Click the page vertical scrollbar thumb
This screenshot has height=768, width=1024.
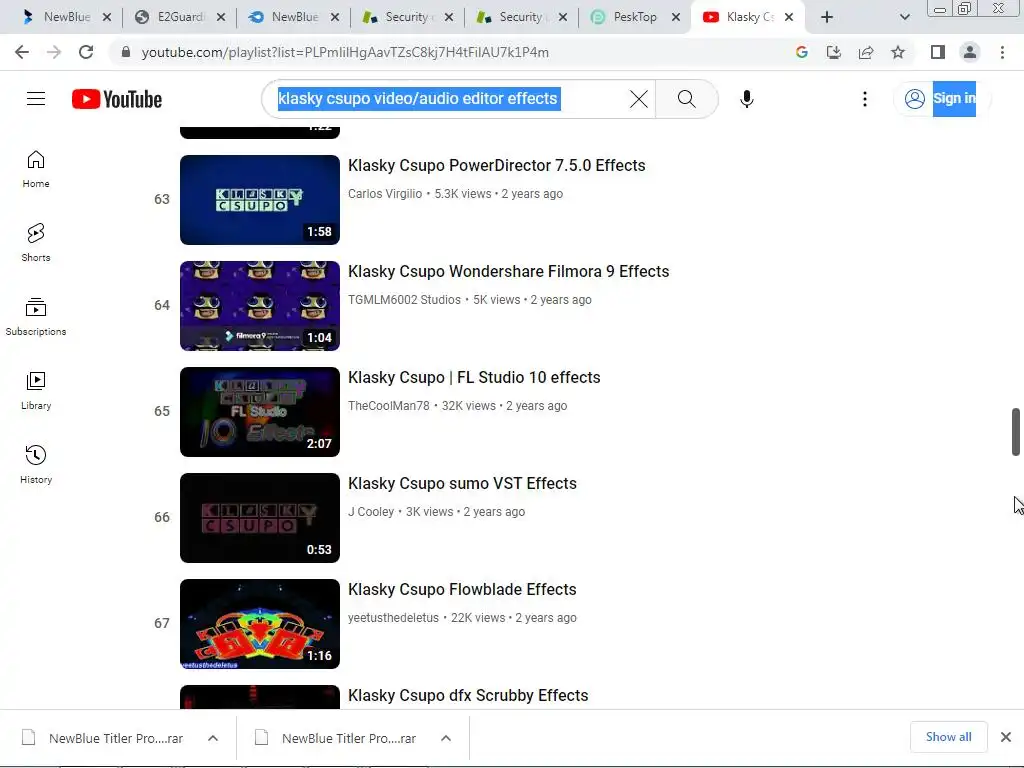1016,432
